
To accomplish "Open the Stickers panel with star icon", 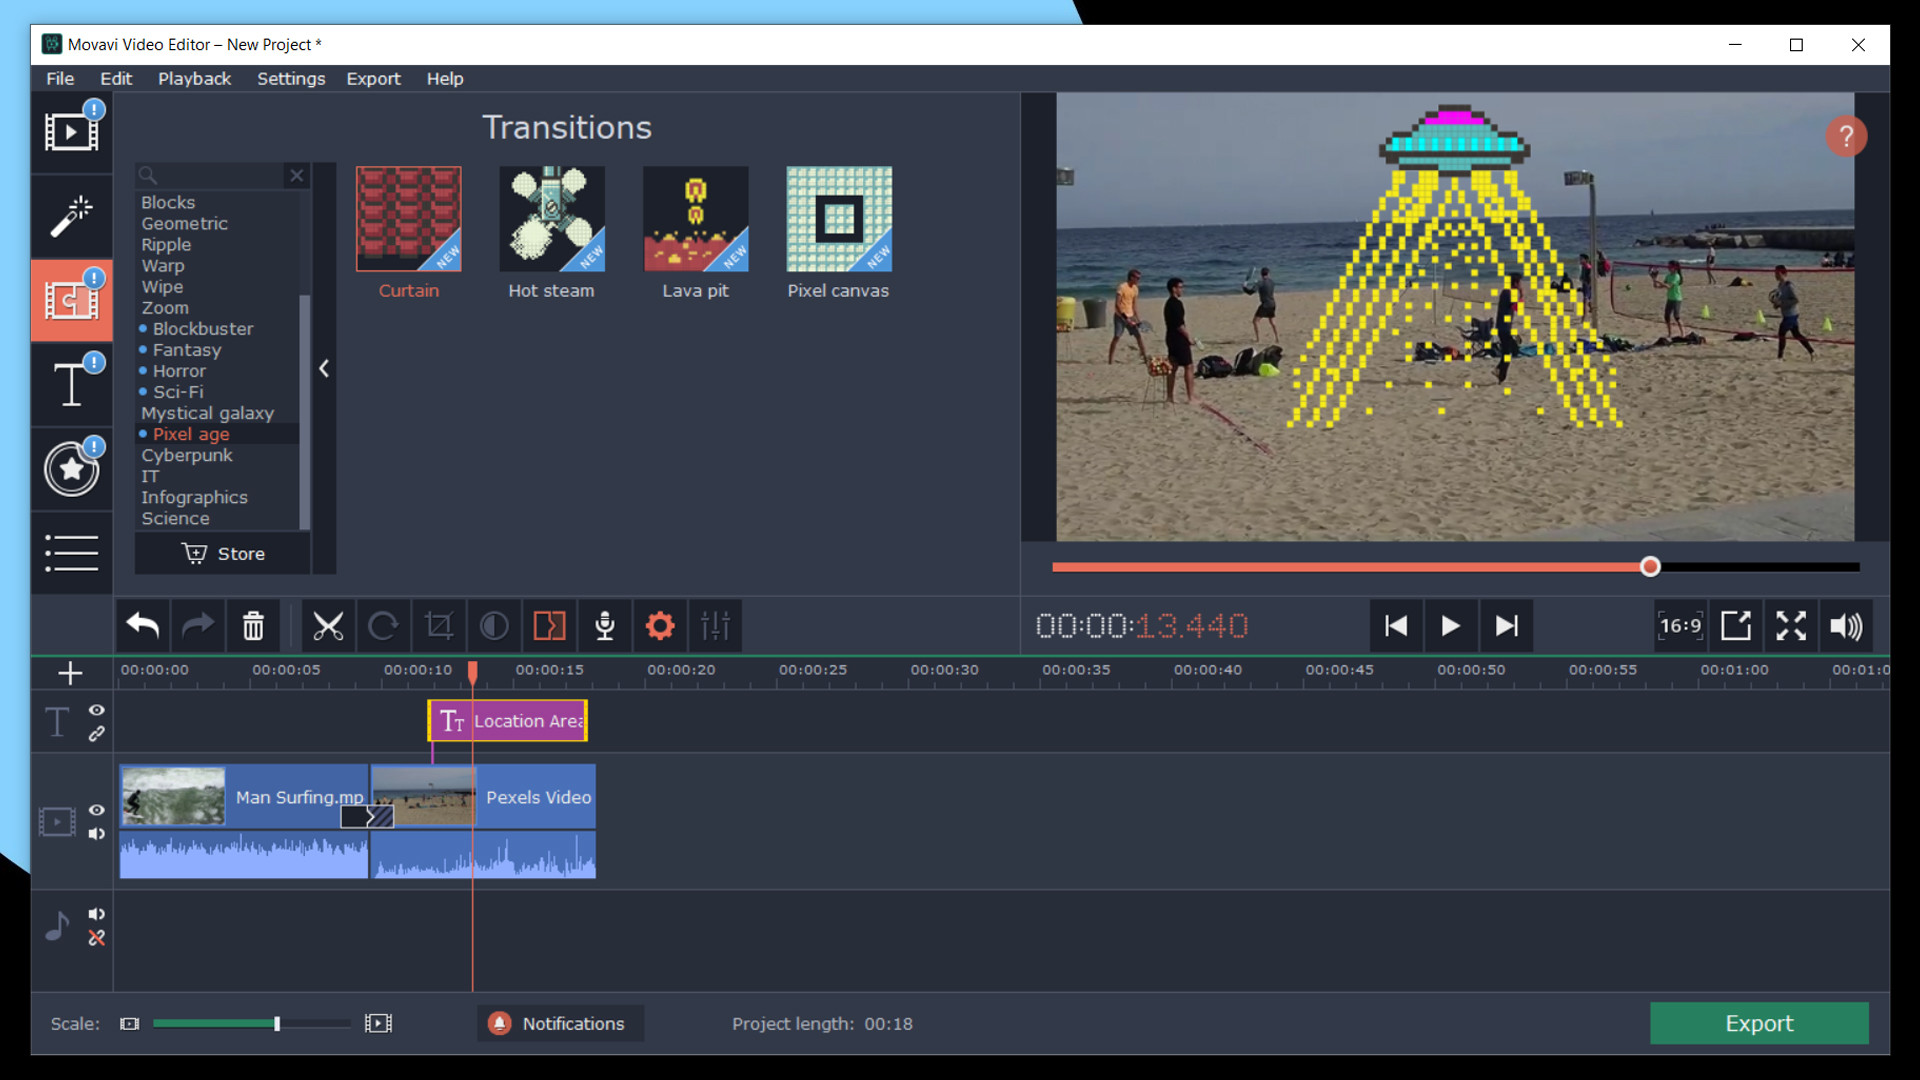I will point(71,468).
